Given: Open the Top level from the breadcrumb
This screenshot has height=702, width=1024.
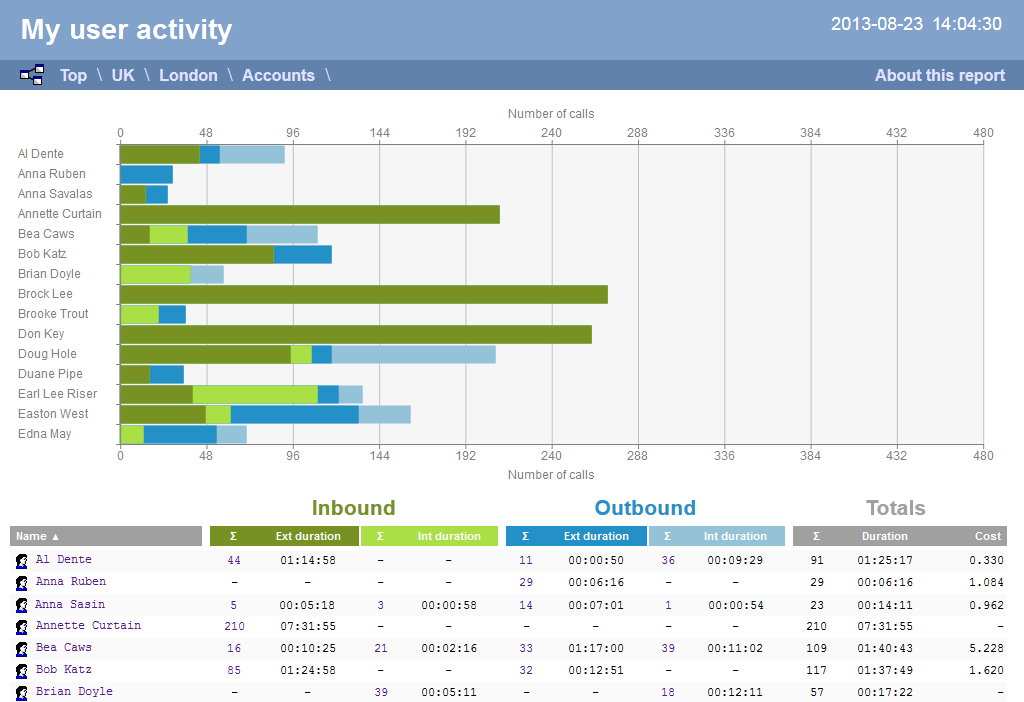Looking at the screenshot, I should click(73, 75).
